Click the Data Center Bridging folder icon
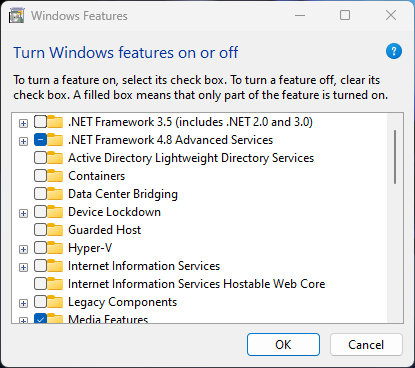Image resolution: width=415 pixels, height=368 pixels. 55,194
